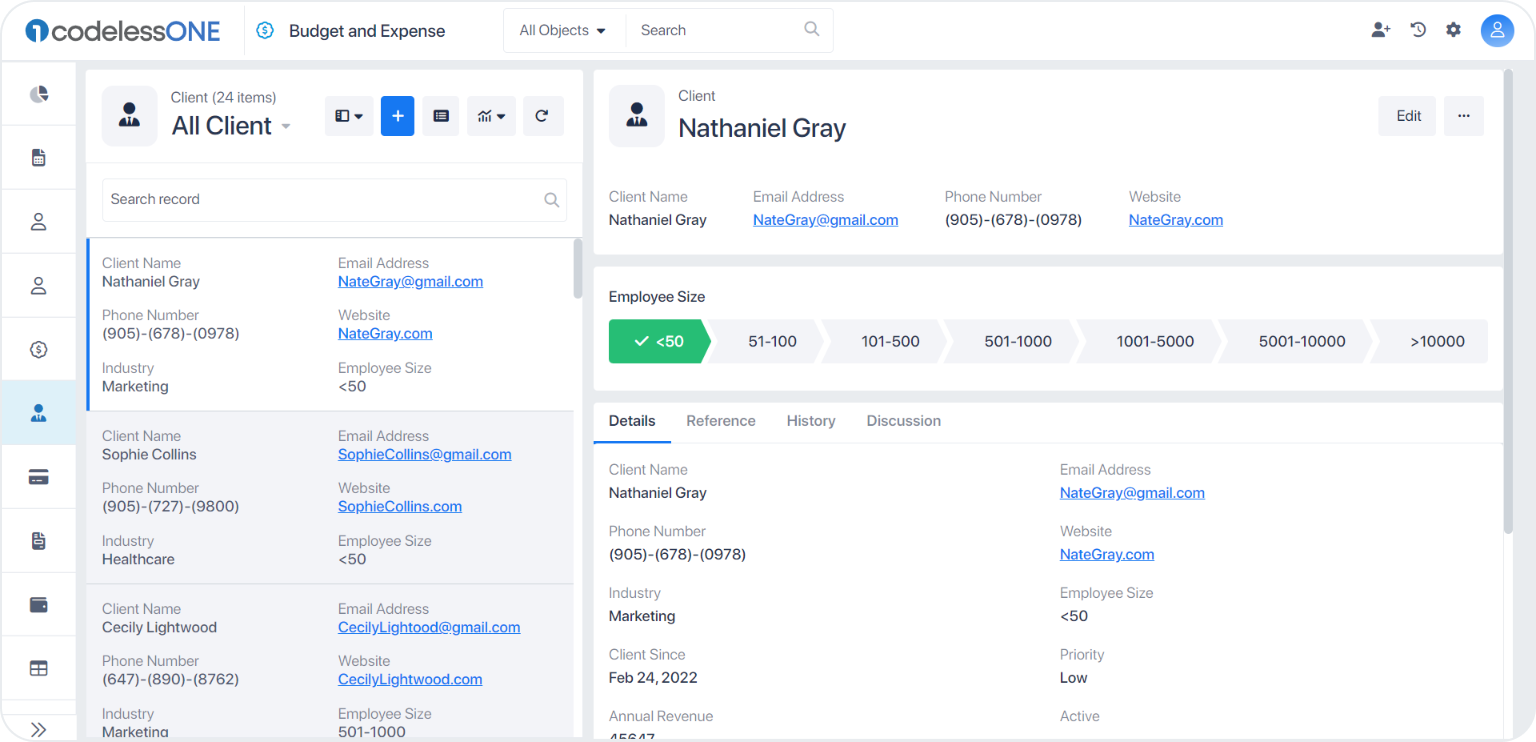Switch to the History tab
The image size is (1536, 742).
point(811,421)
